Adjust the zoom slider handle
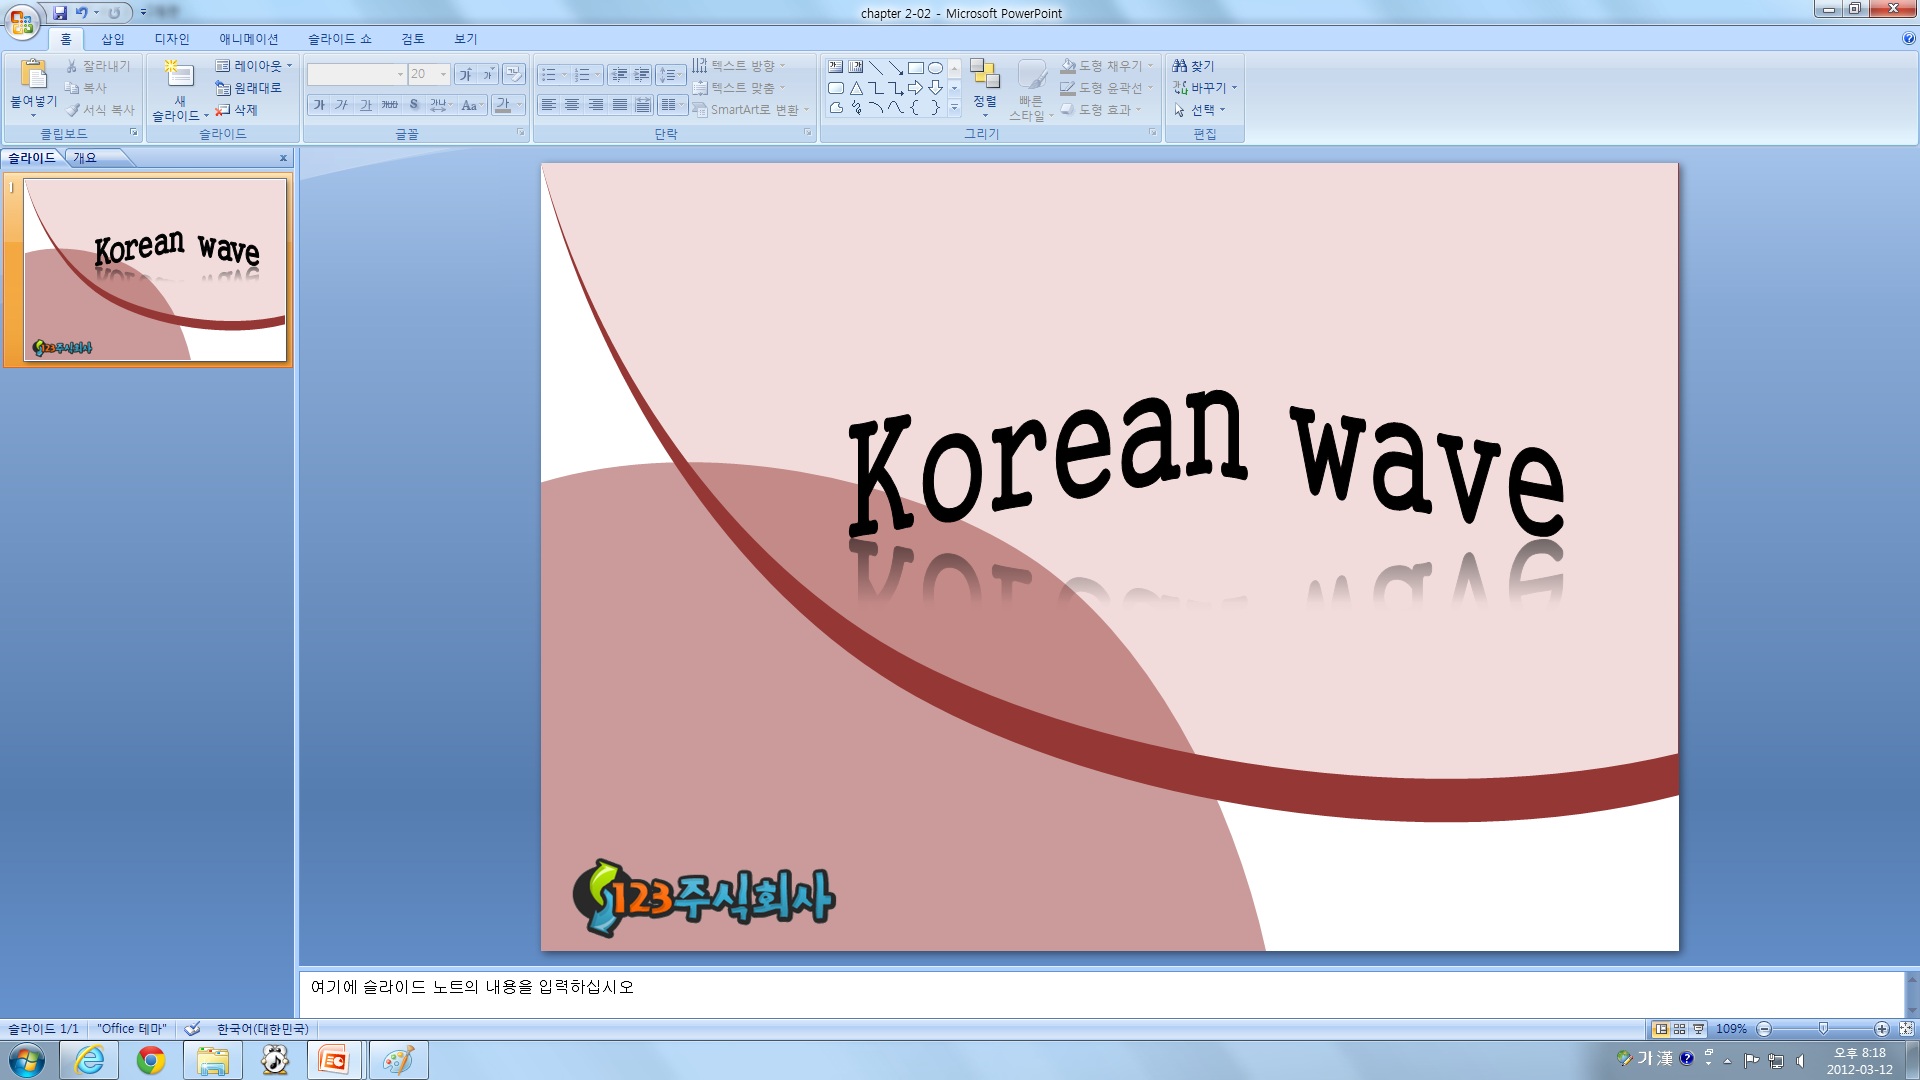Screen dimensions: 1920x1080 (x=1823, y=1029)
